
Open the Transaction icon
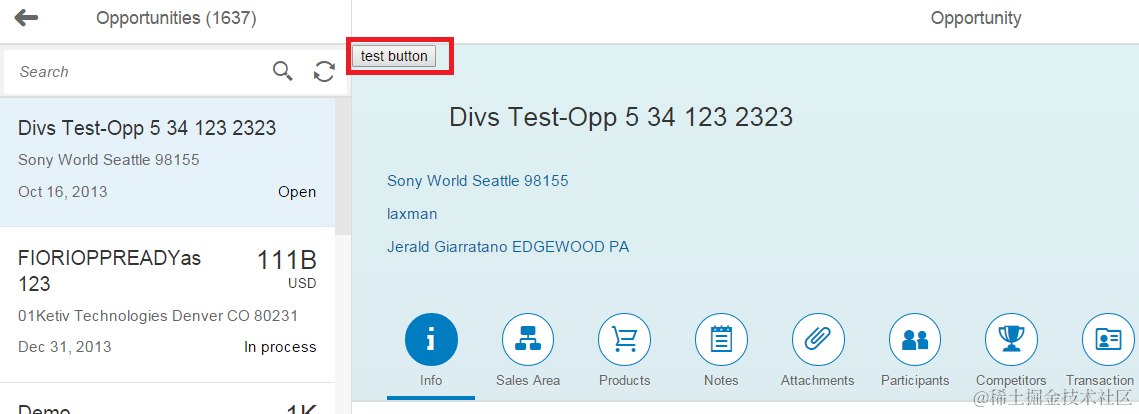[x=1108, y=339]
